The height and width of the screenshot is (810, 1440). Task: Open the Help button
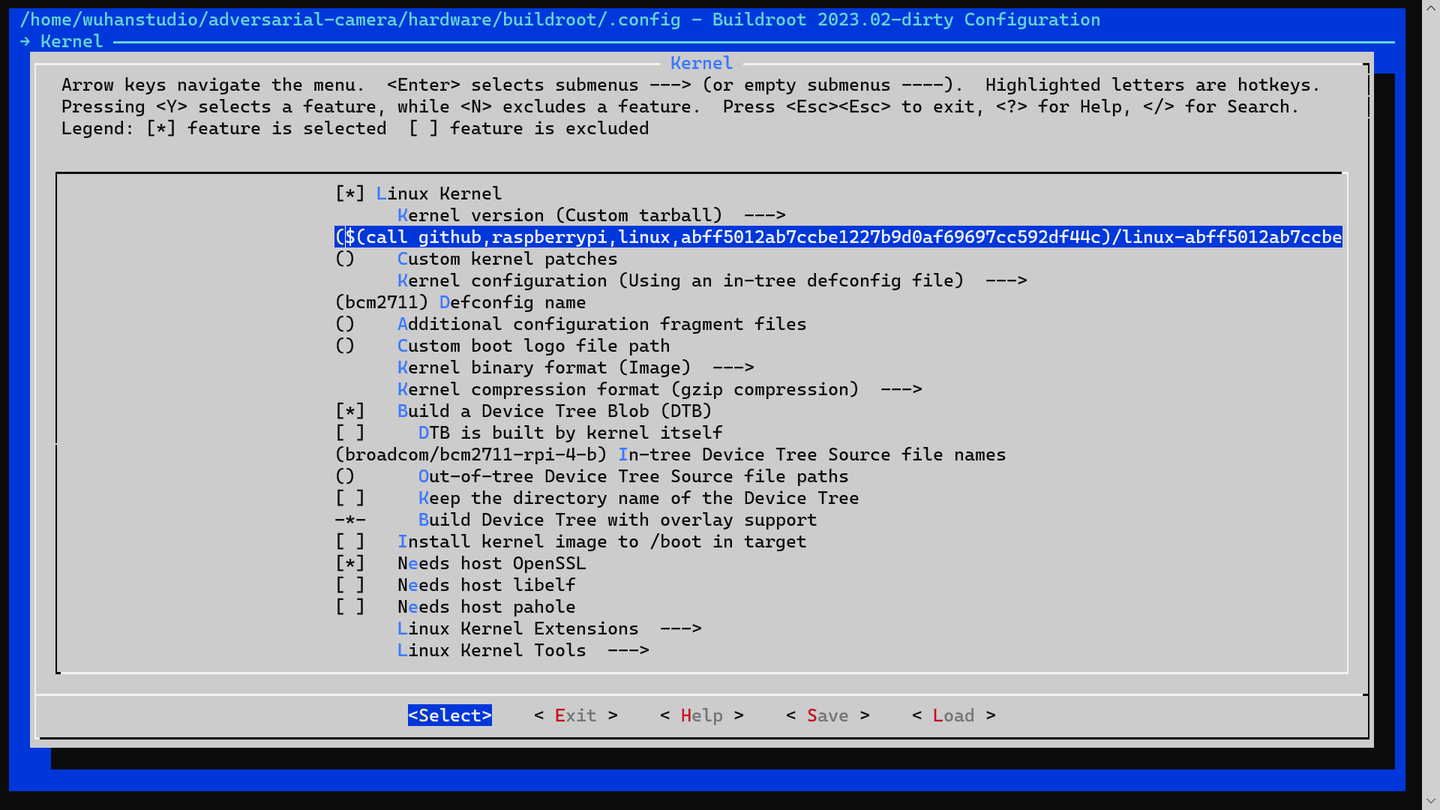[701, 715]
